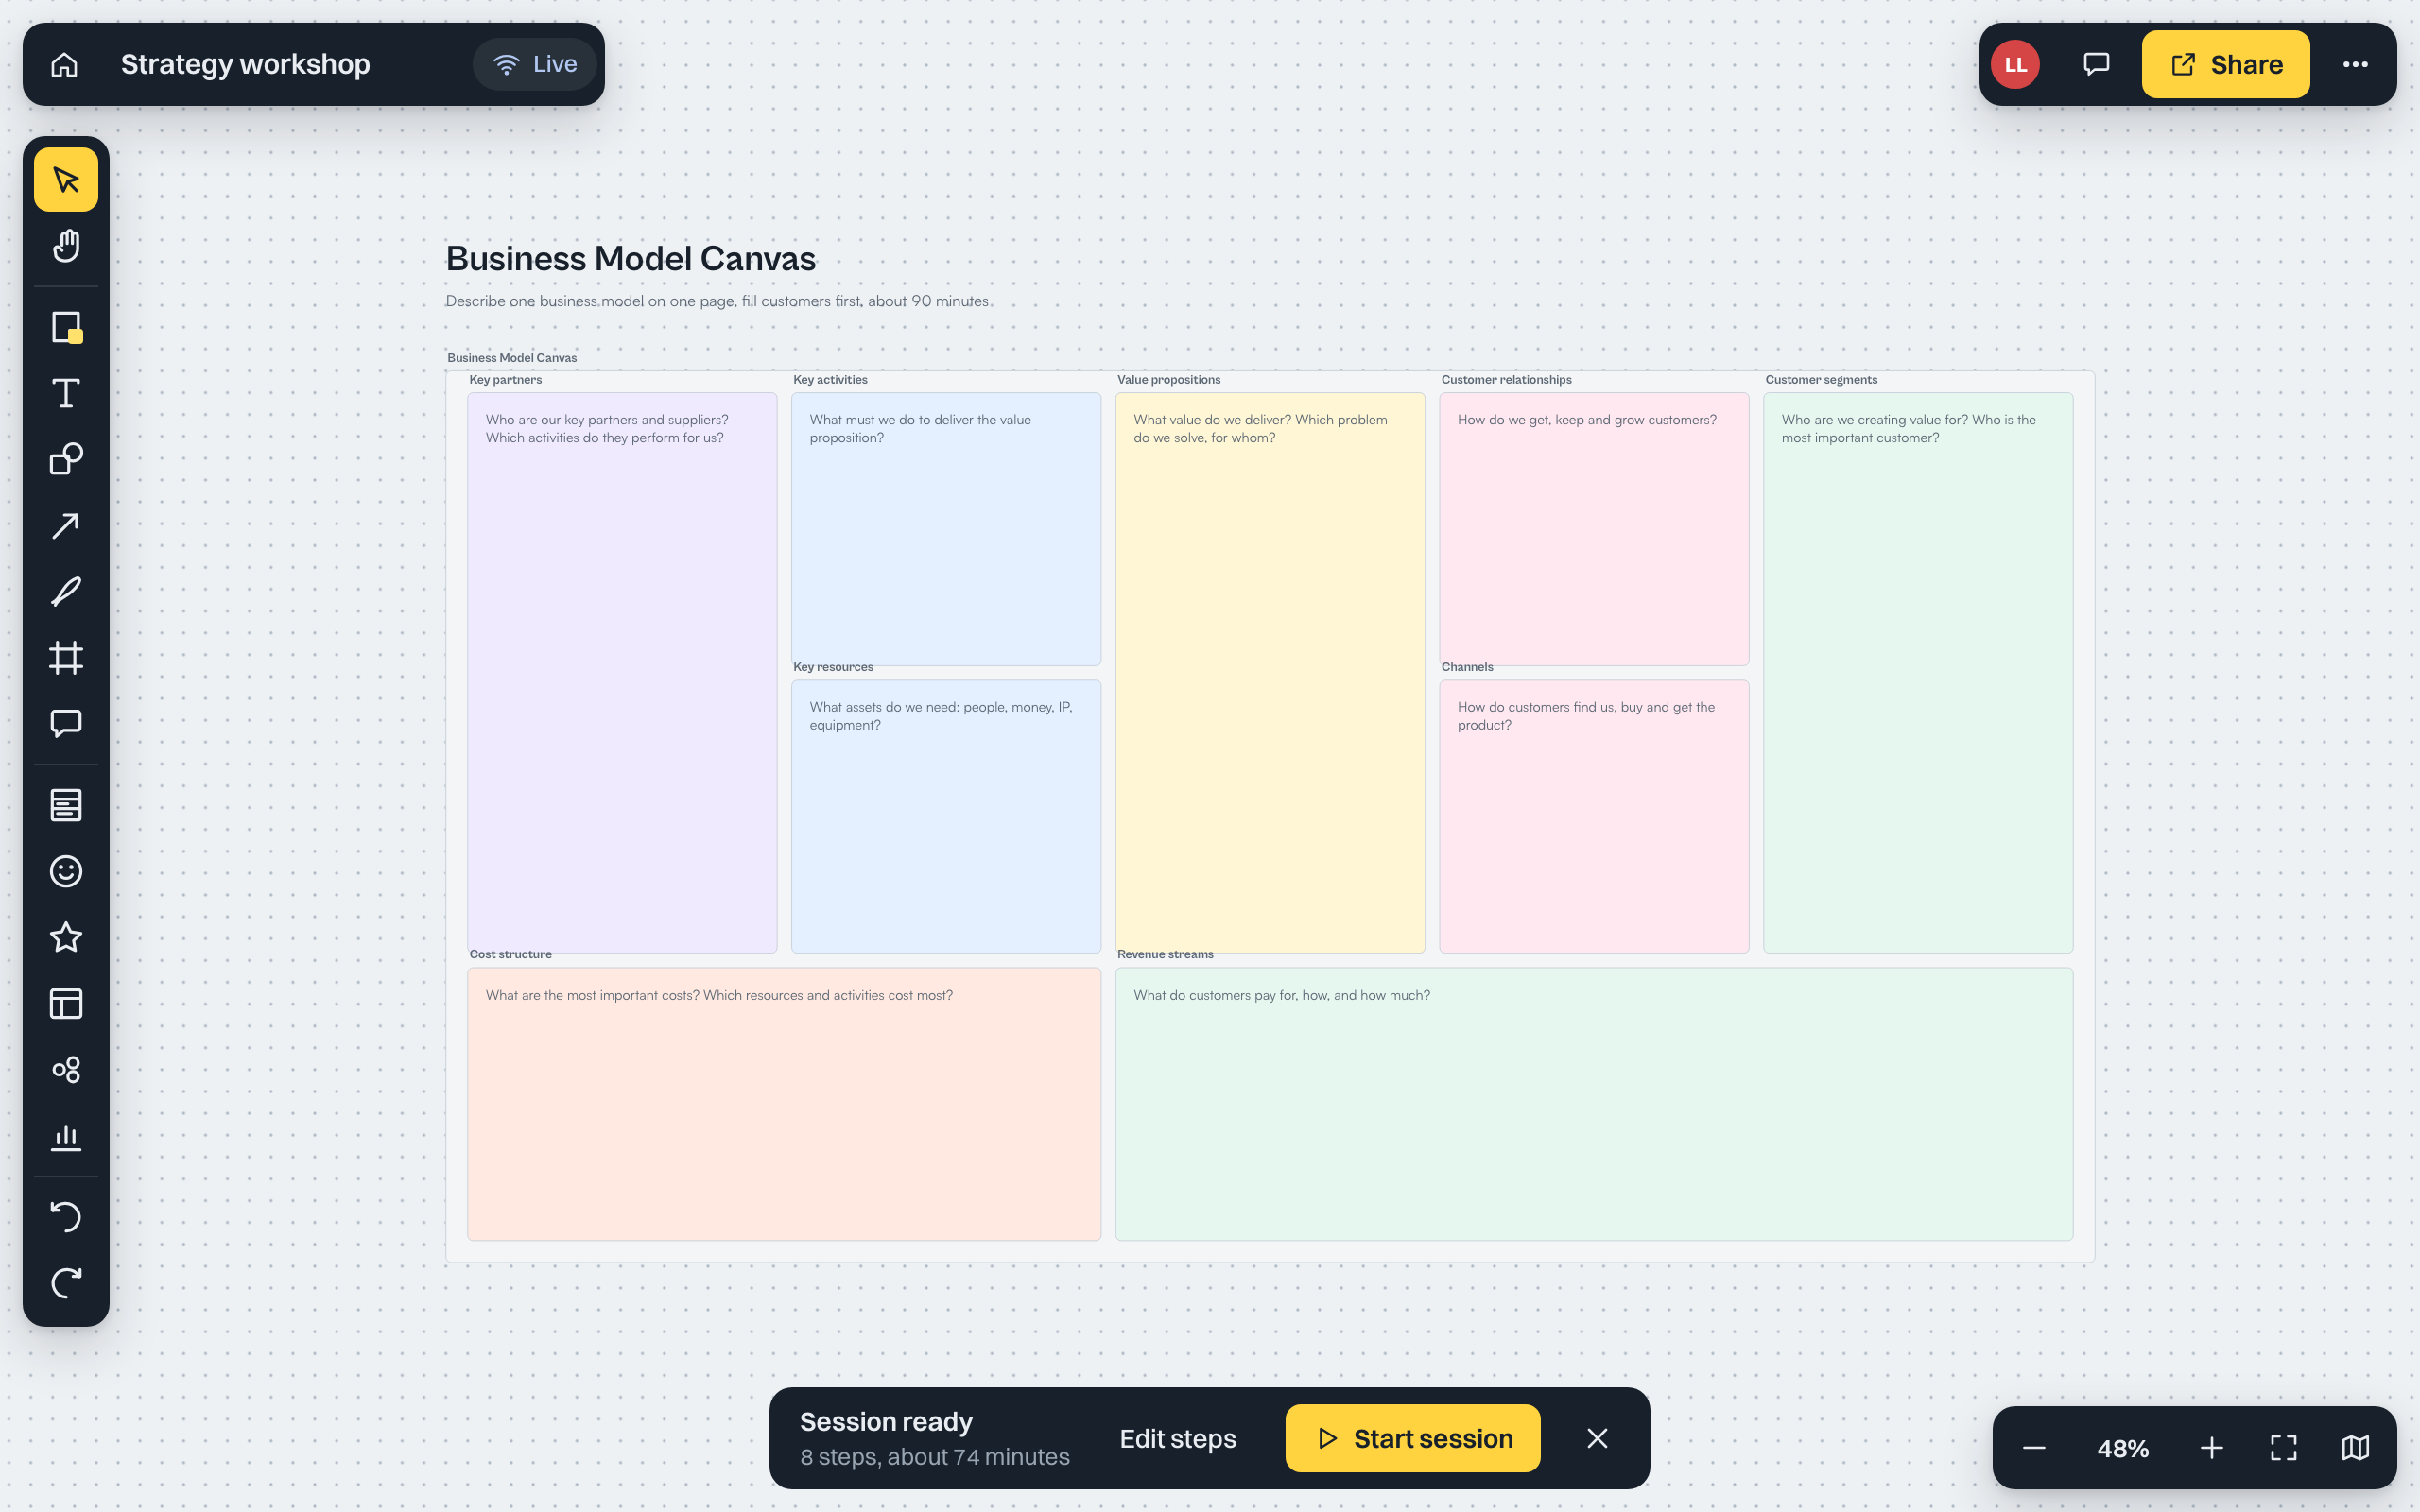Click Edit steps
The width and height of the screenshot is (2420, 1512).
tap(1177, 1439)
